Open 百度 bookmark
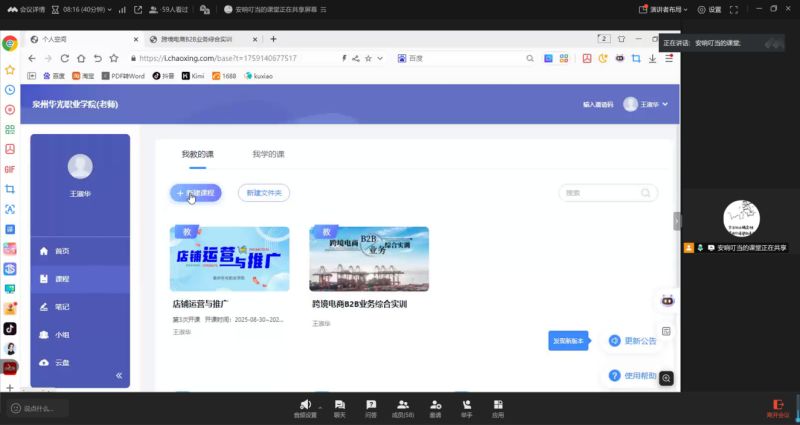Viewport: 800px width, 425px height. coord(54,76)
